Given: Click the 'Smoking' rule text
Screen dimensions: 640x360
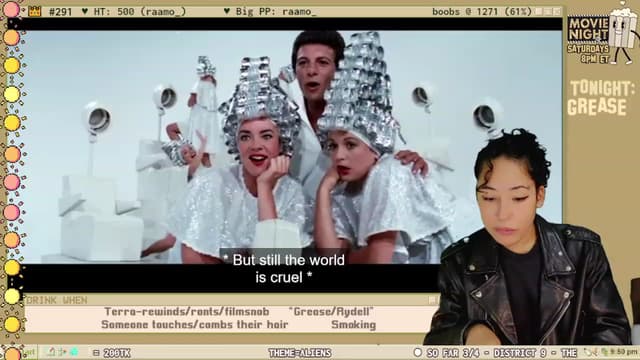Looking at the screenshot, I should [353, 325].
